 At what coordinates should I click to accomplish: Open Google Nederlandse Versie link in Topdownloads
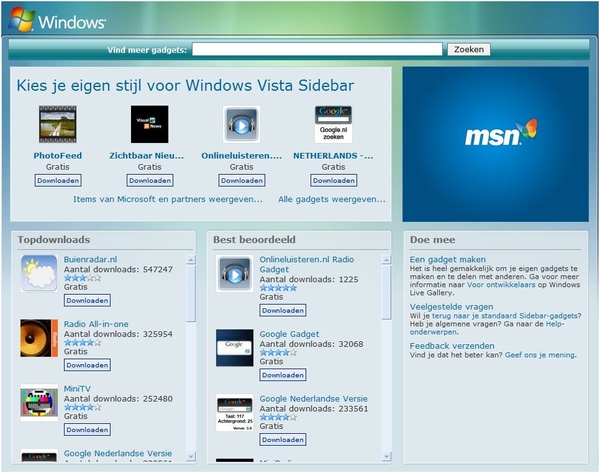click(118, 453)
